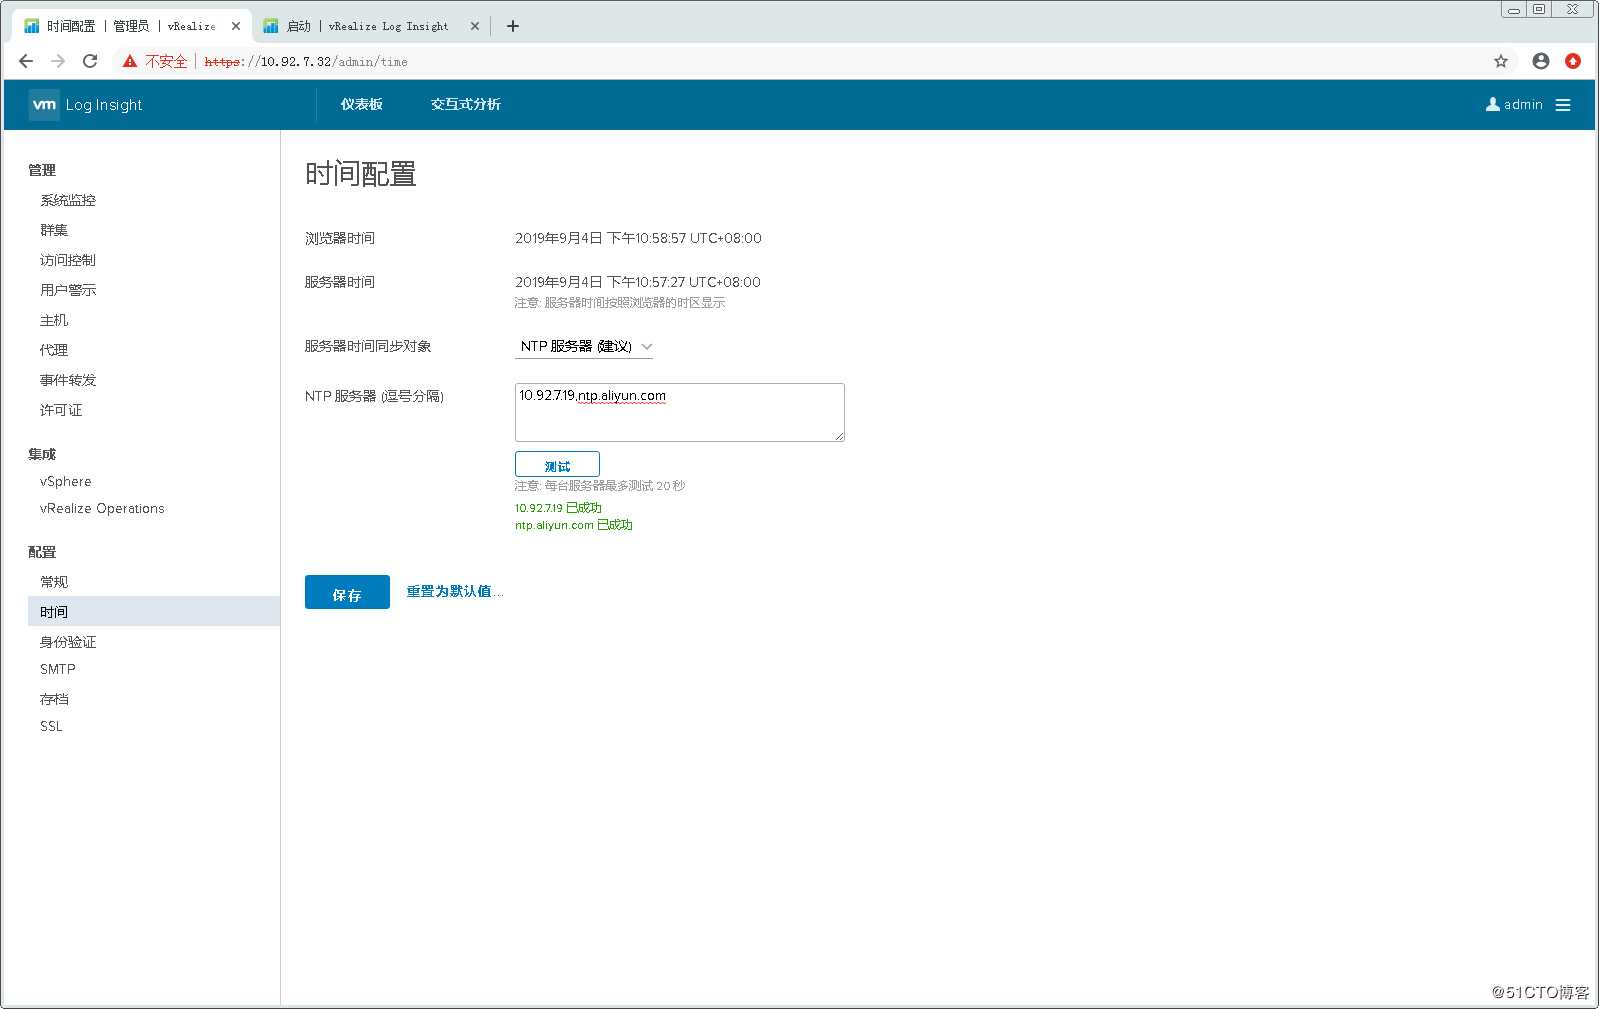The width and height of the screenshot is (1599, 1009).
Task: Open the 交互式分析 menu
Action: [x=466, y=104]
